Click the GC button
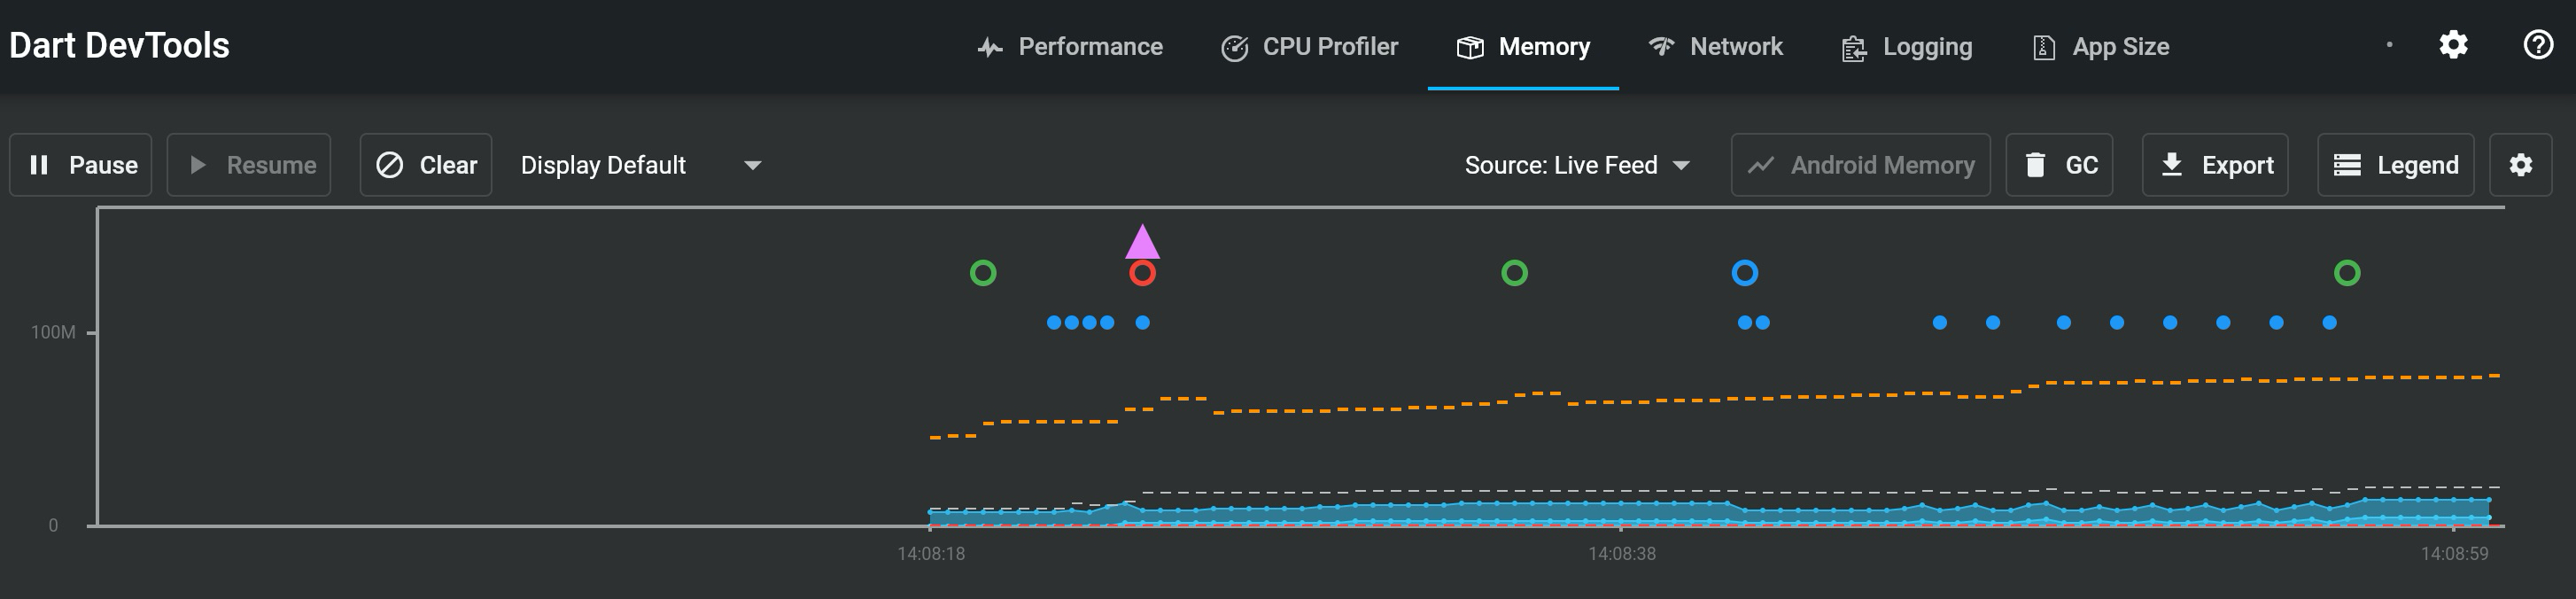The image size is (2576, 599). 2059,165
